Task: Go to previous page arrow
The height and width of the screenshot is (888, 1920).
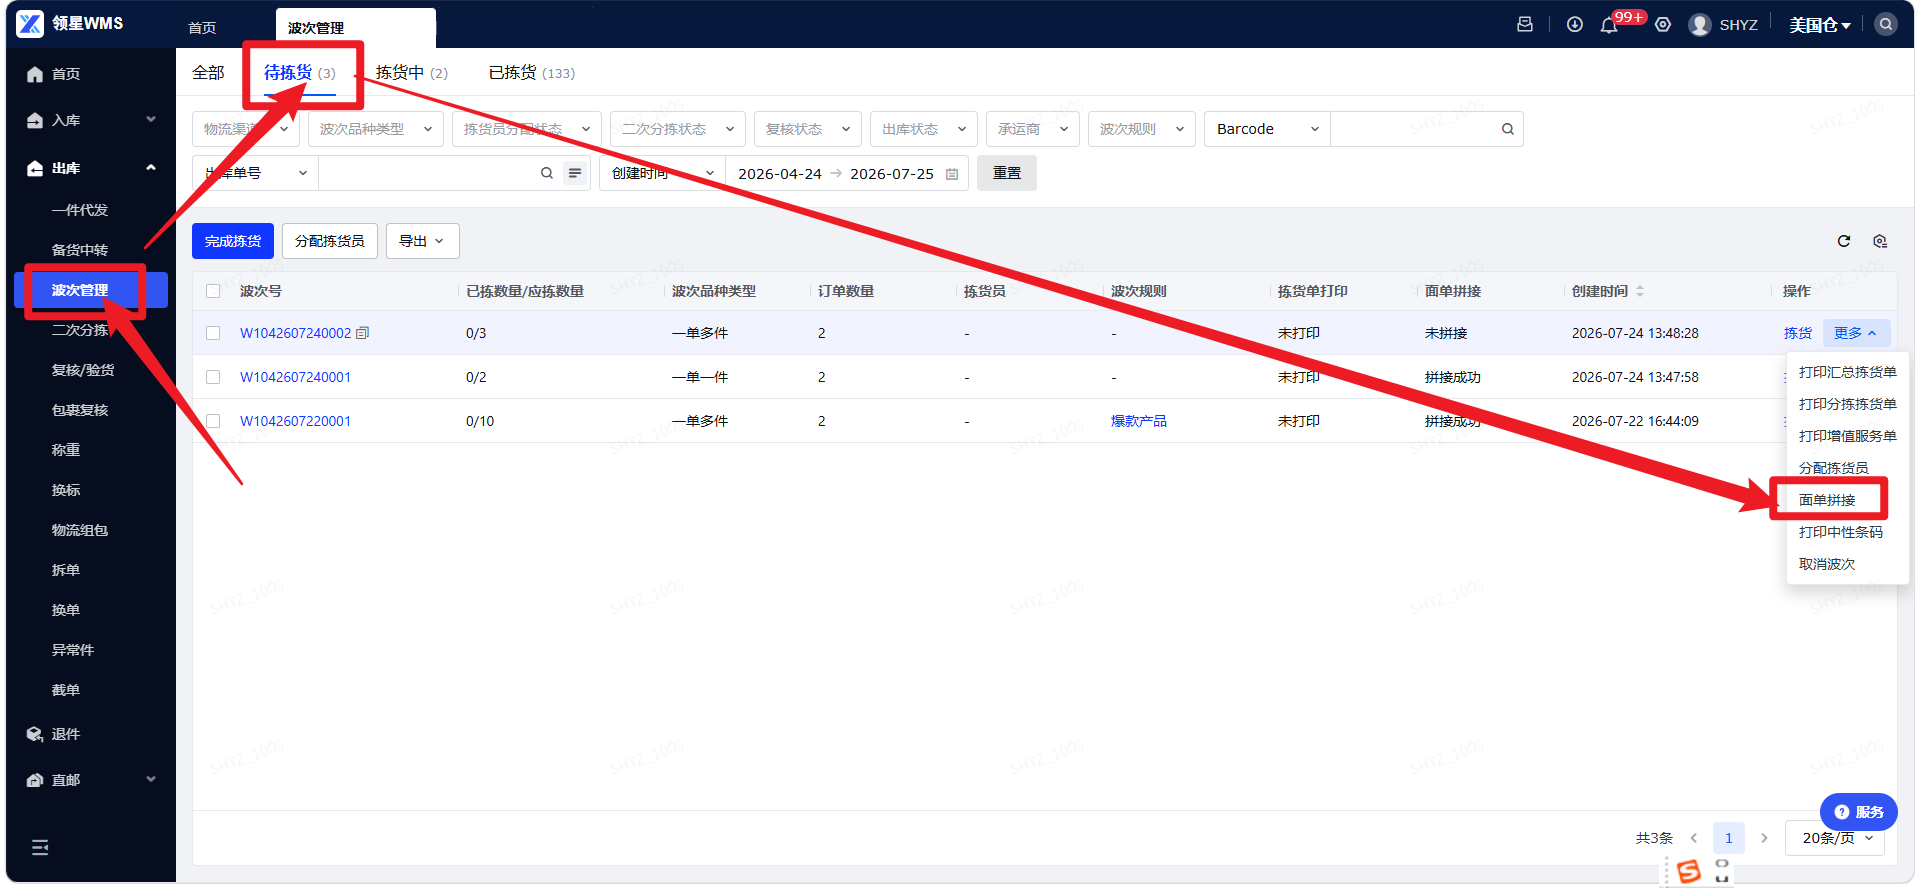Action: [x=1694, y=838]
